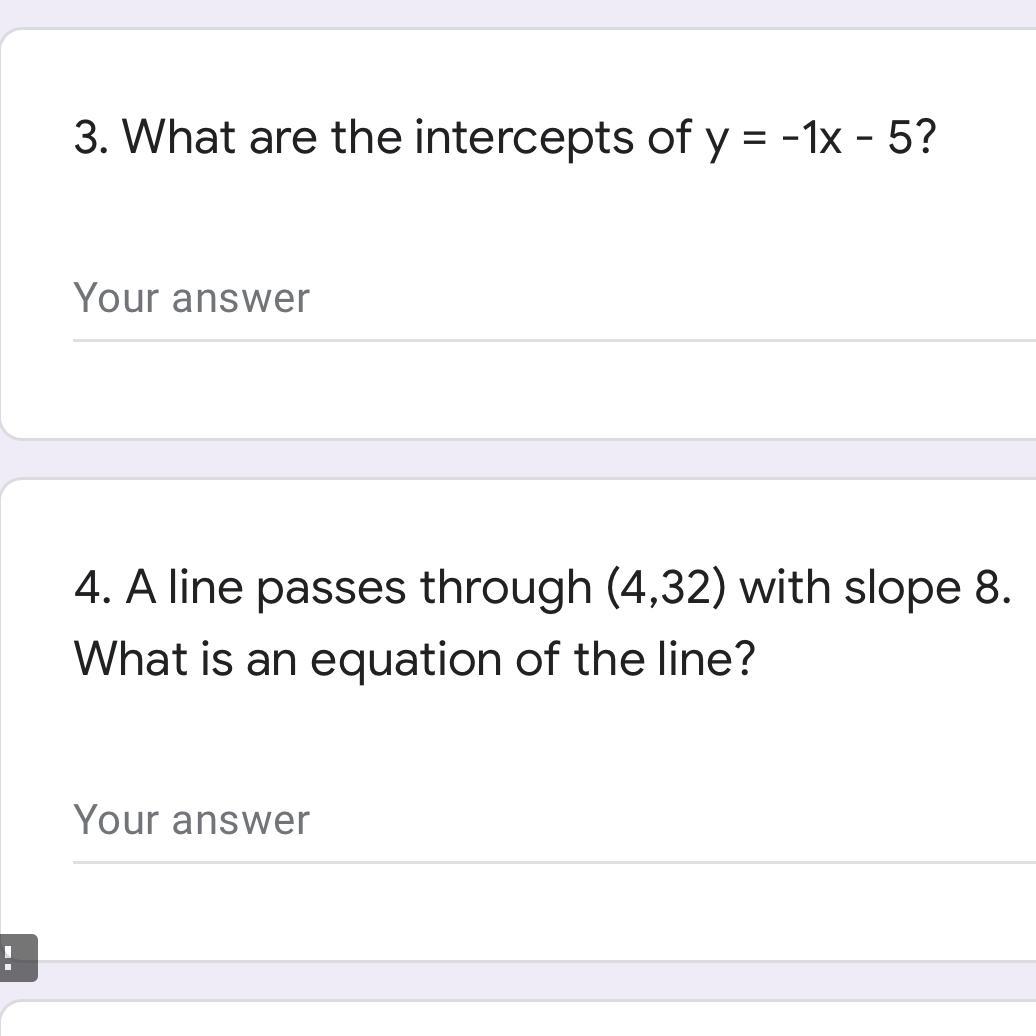The width and height of the screenshot is (1036, 1036).
Task: Click the question number '3.'
Action: (x=91, y=137)
